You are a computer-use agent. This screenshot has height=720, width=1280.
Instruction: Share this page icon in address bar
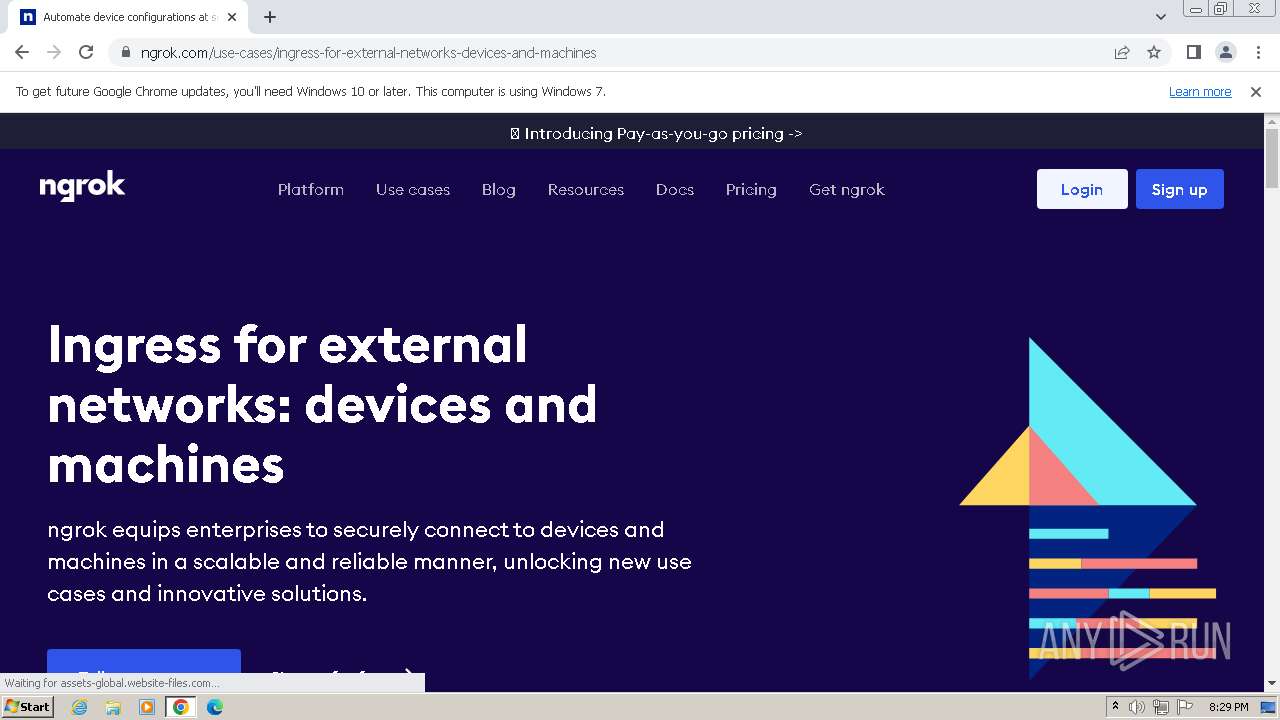tap(1122, 52)
